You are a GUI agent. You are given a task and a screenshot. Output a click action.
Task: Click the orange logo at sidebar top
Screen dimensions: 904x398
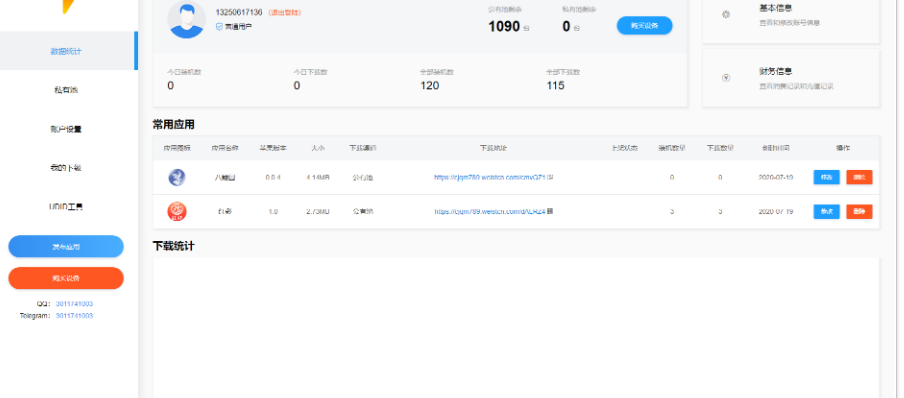coord(69,6)
